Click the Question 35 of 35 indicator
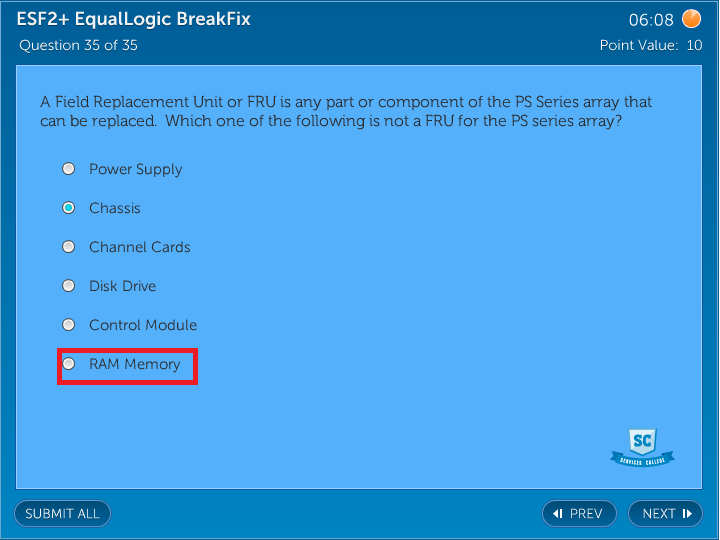Viewport: 720px width, 540px height. click(78, 46)
